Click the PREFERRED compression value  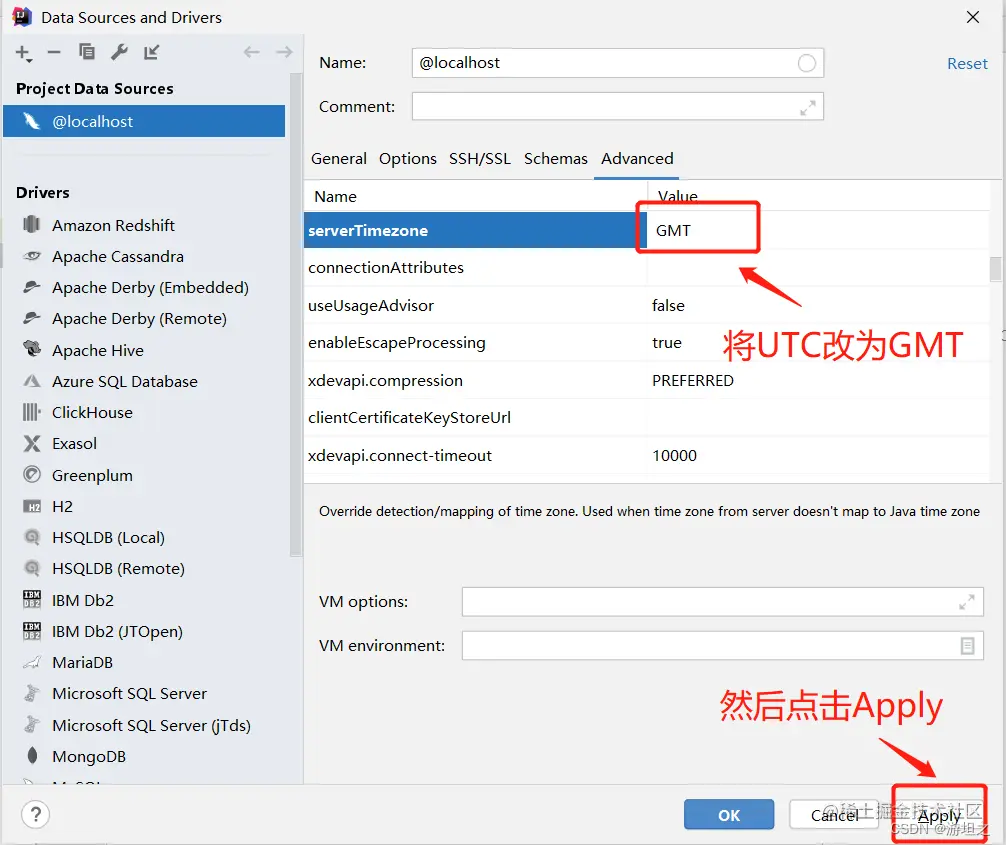(692, 380)
